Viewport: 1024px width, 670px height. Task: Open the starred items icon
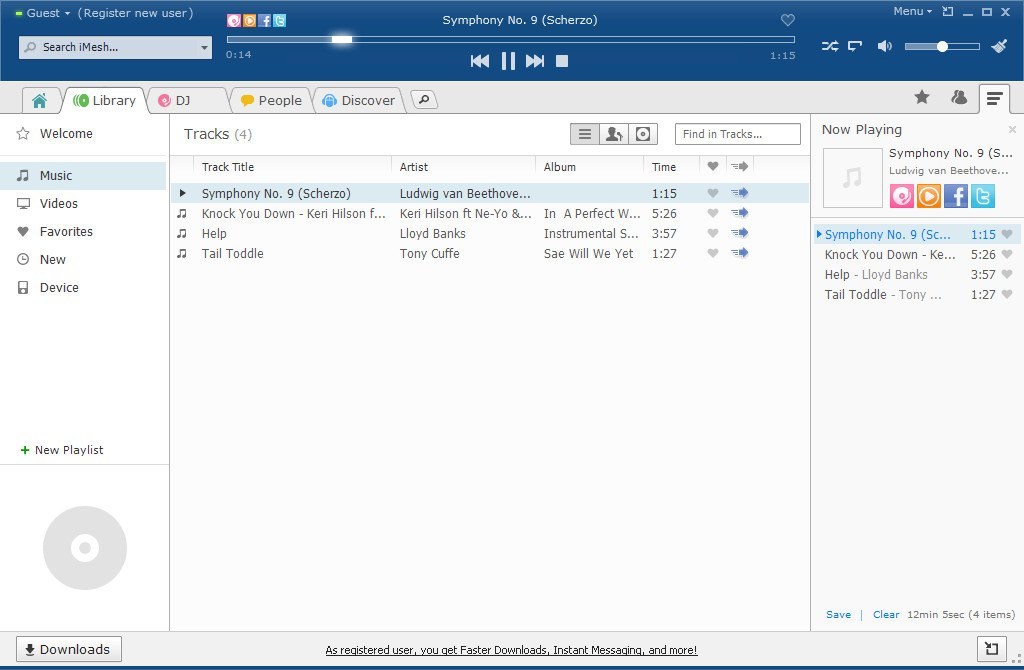click(x=922, y=97)
